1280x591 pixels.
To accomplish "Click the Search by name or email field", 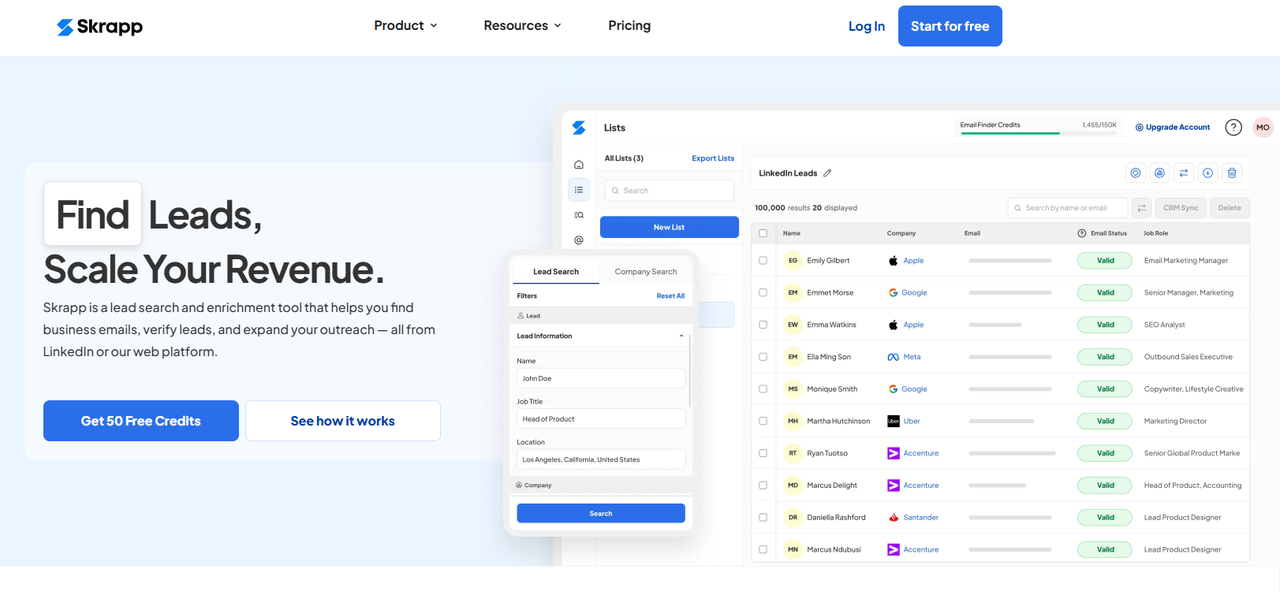I will pos(1067,207).
